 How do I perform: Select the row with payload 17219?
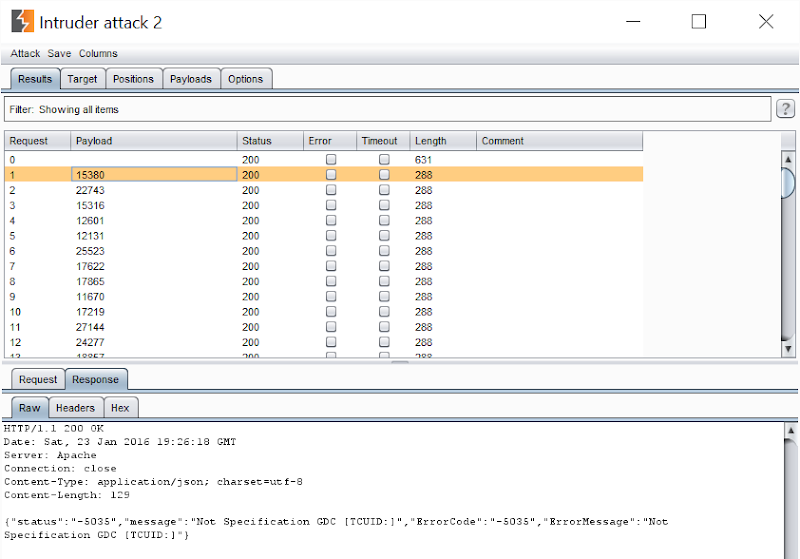324,312
